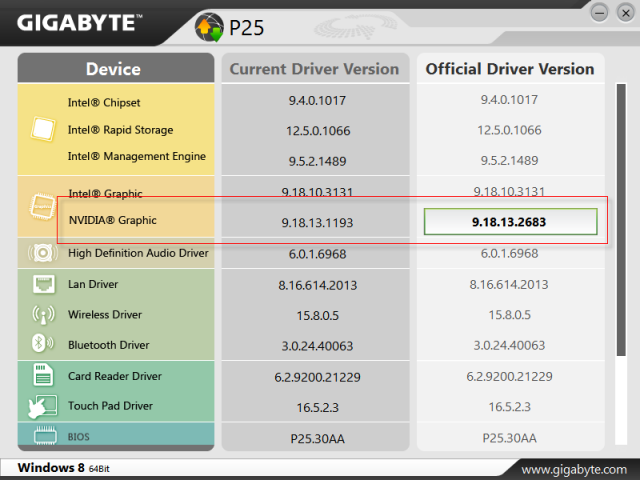This screenshot has height=480, width=640.
Task: Click the Lan Driver ethernet icon
Action: coord(43,284)
